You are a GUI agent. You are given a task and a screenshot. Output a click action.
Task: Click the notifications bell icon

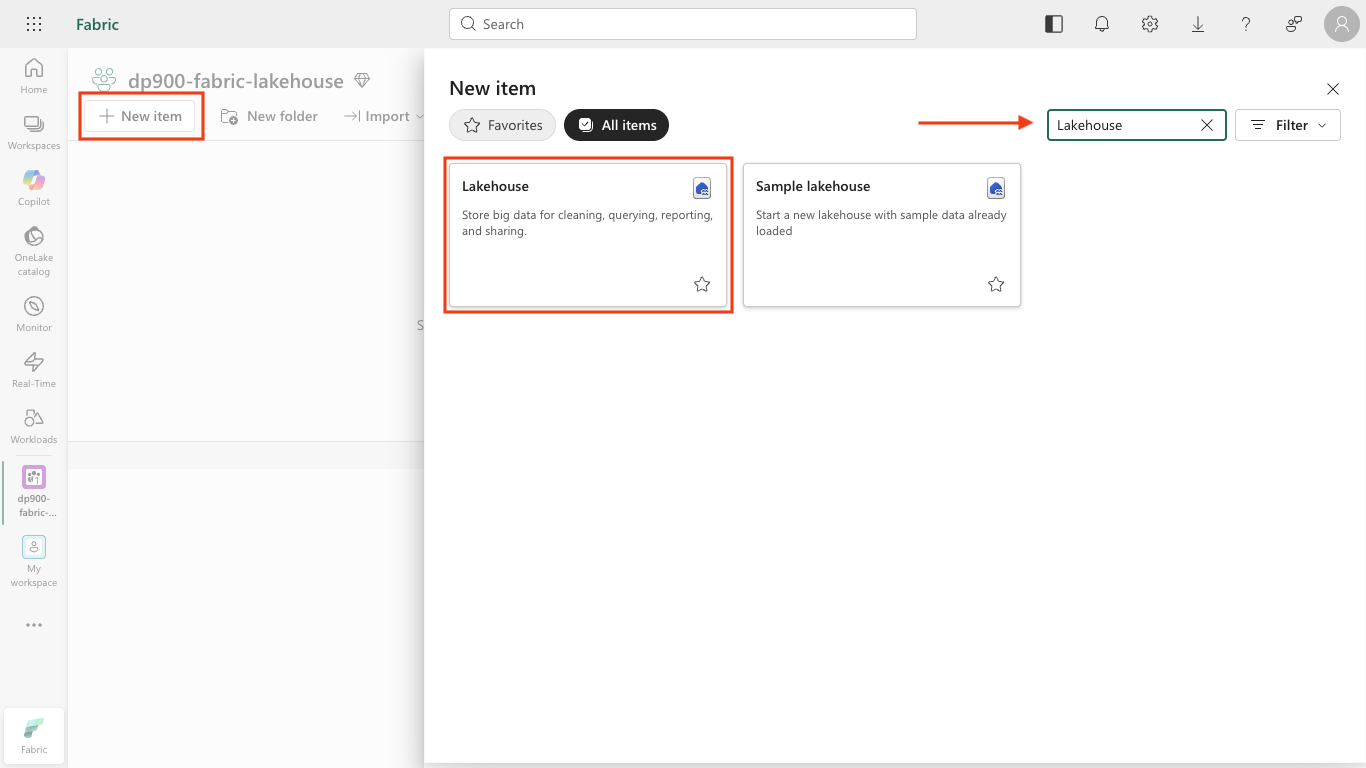coord(1102,24)
